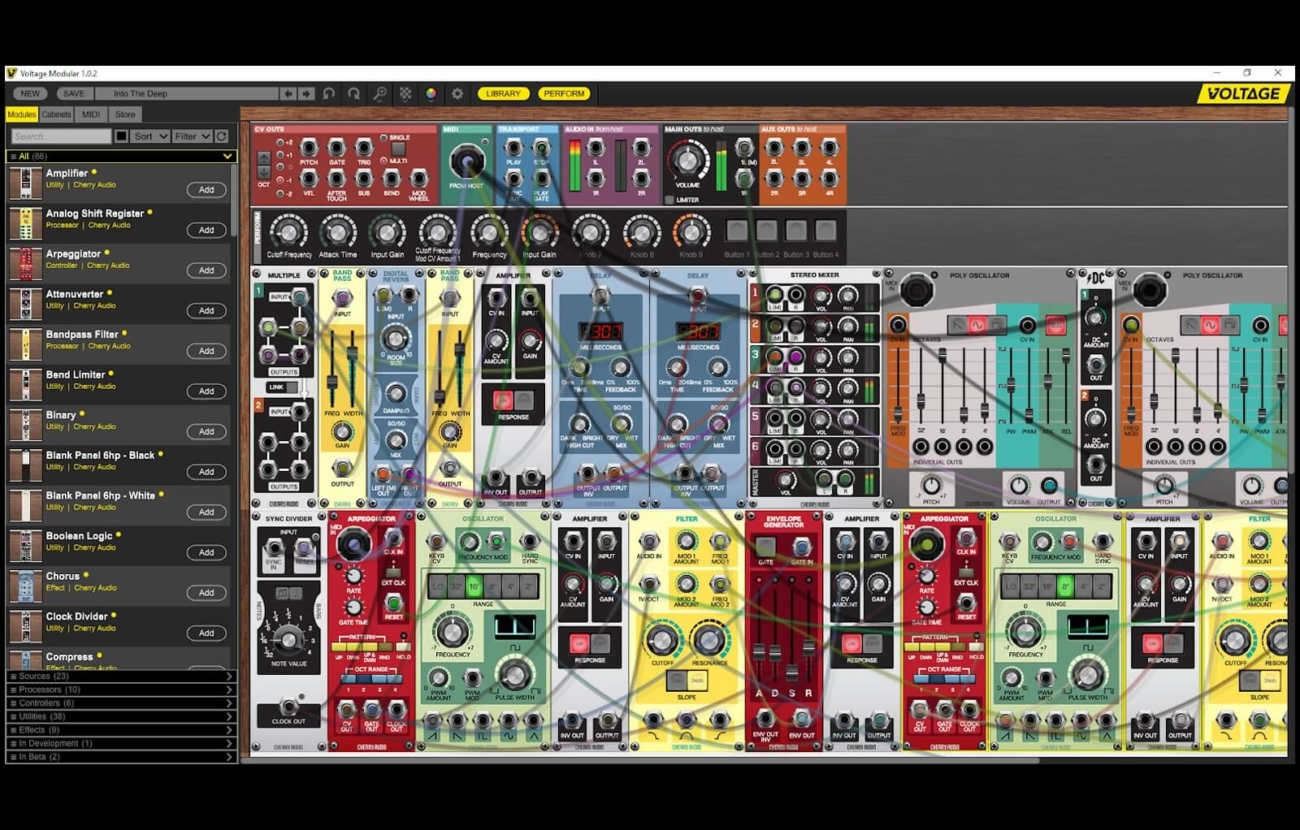Viewport: 1300px width, 830px height.
Task: Add the Amplifier module
Action: point(206,190)
